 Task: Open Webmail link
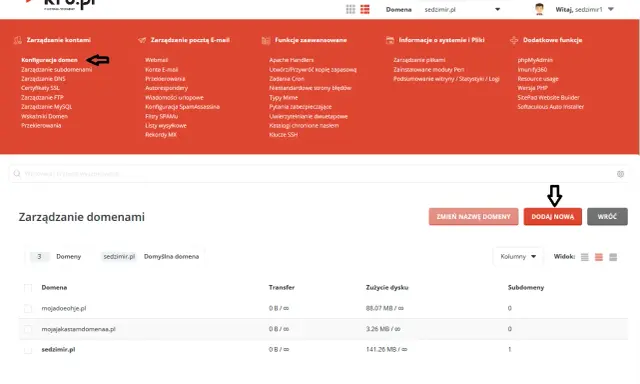(x=156, y=60)
